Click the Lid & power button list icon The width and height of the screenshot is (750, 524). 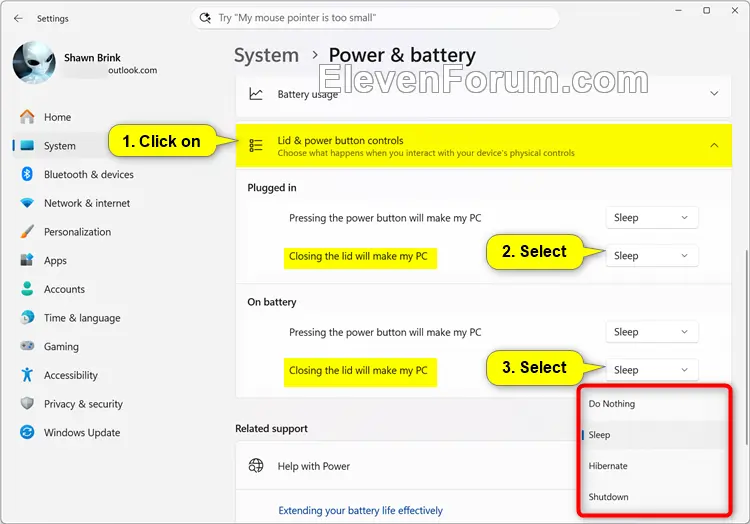coord(256,145)
